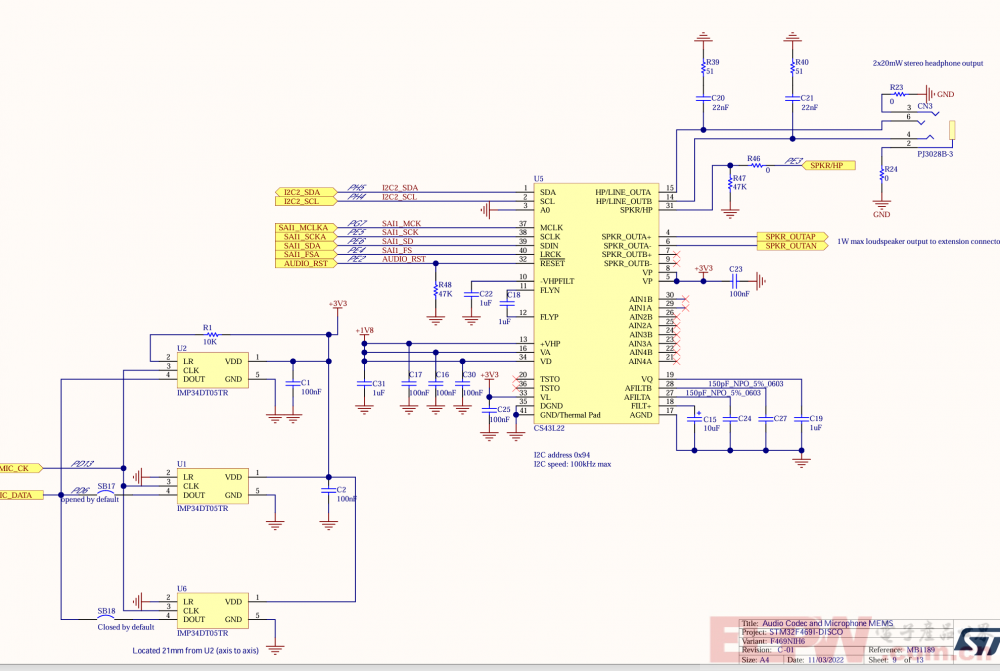Select polarized capacitor C15 designator

point(710,419)
